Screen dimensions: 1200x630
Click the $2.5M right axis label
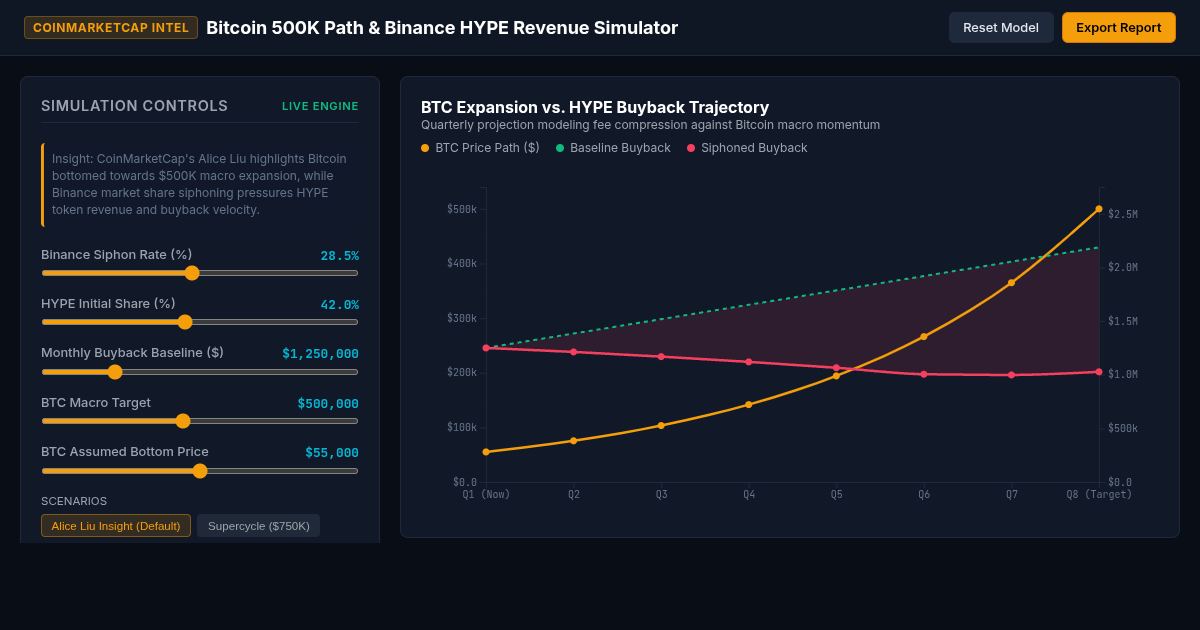point(1122,214)
